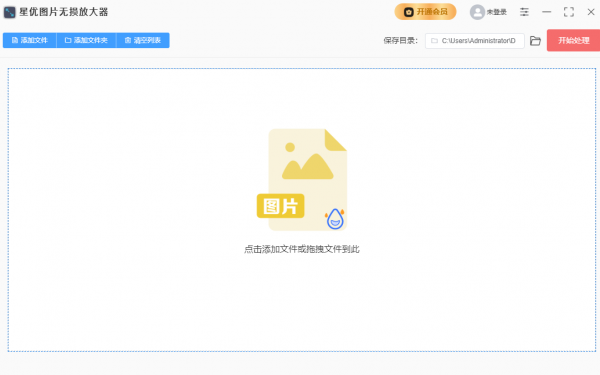Viewport: 600px width, 375px height.
Task: Open membership via 开通会员 button
Action: pos(426,12)
